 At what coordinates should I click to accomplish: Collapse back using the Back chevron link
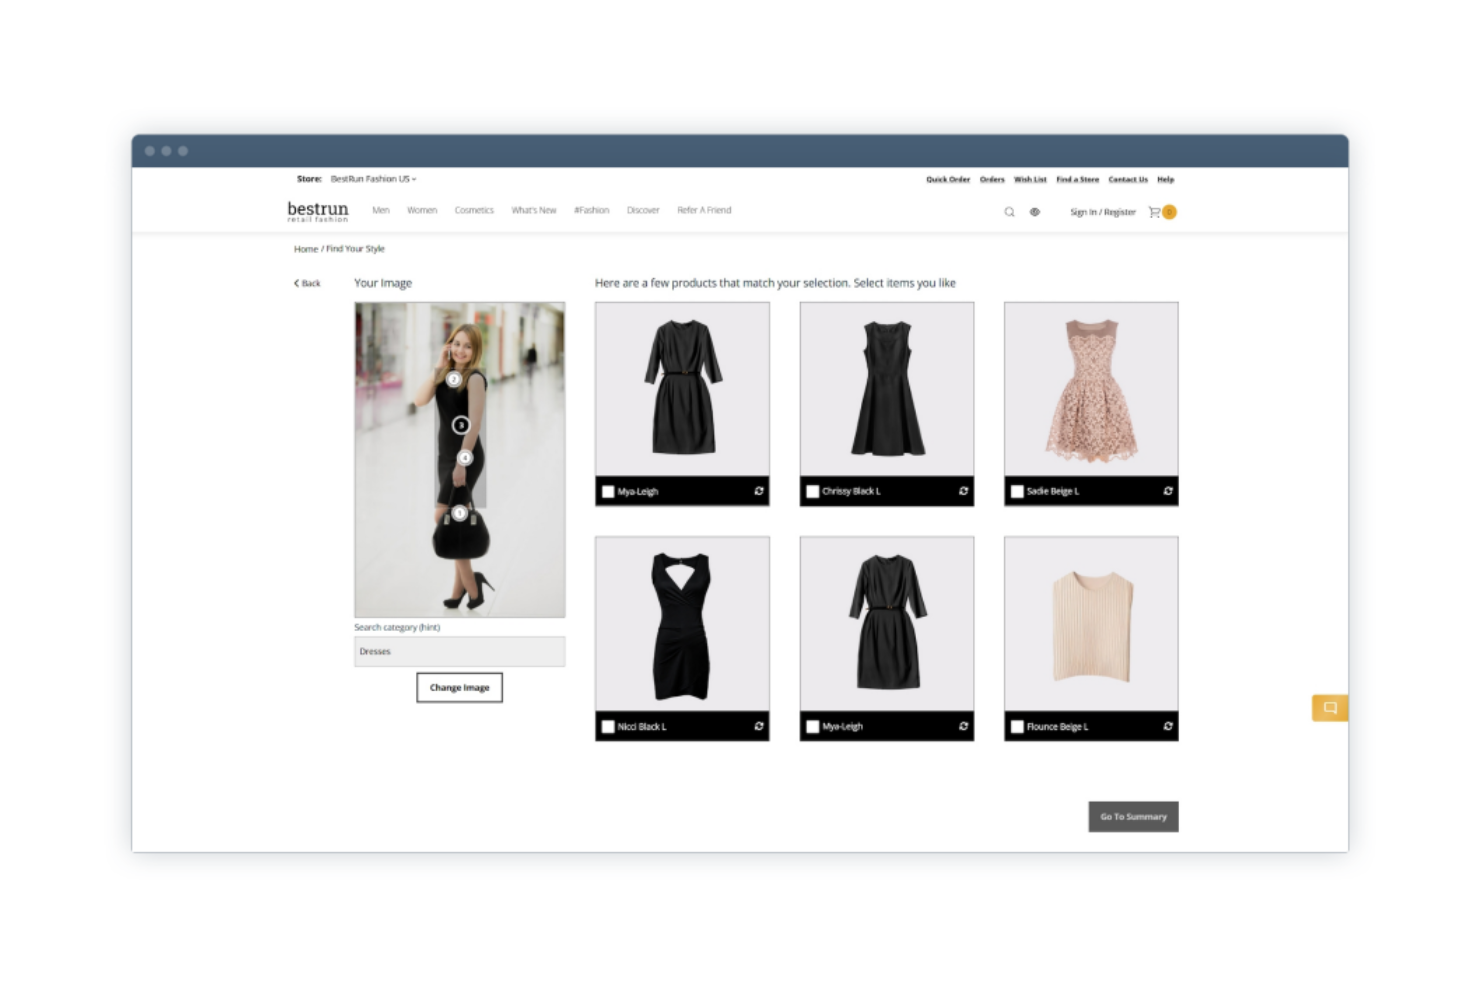pos(306,283)
